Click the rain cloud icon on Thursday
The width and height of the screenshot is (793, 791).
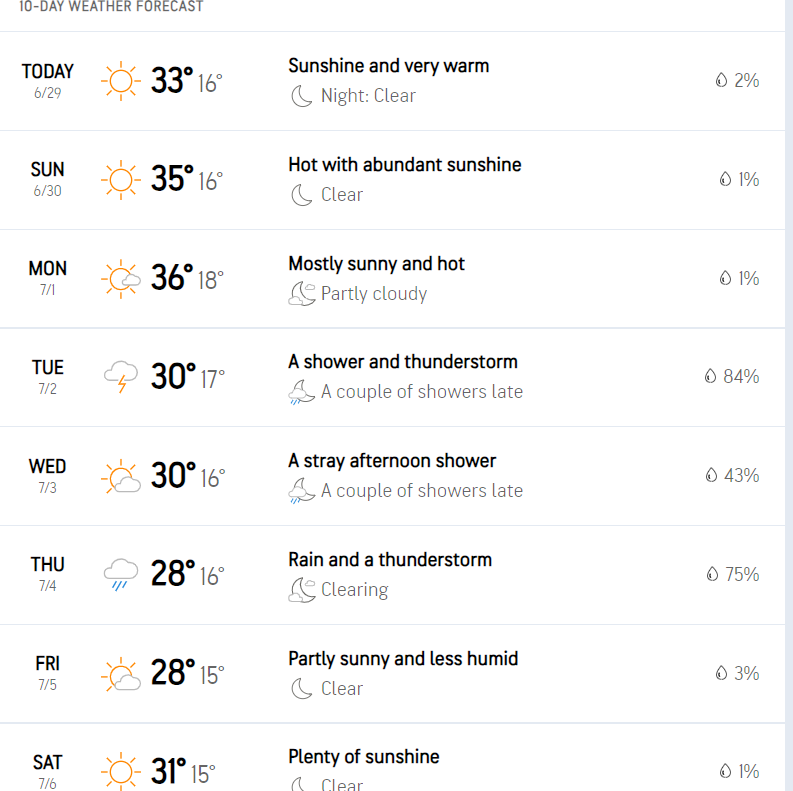click(121, 574)
